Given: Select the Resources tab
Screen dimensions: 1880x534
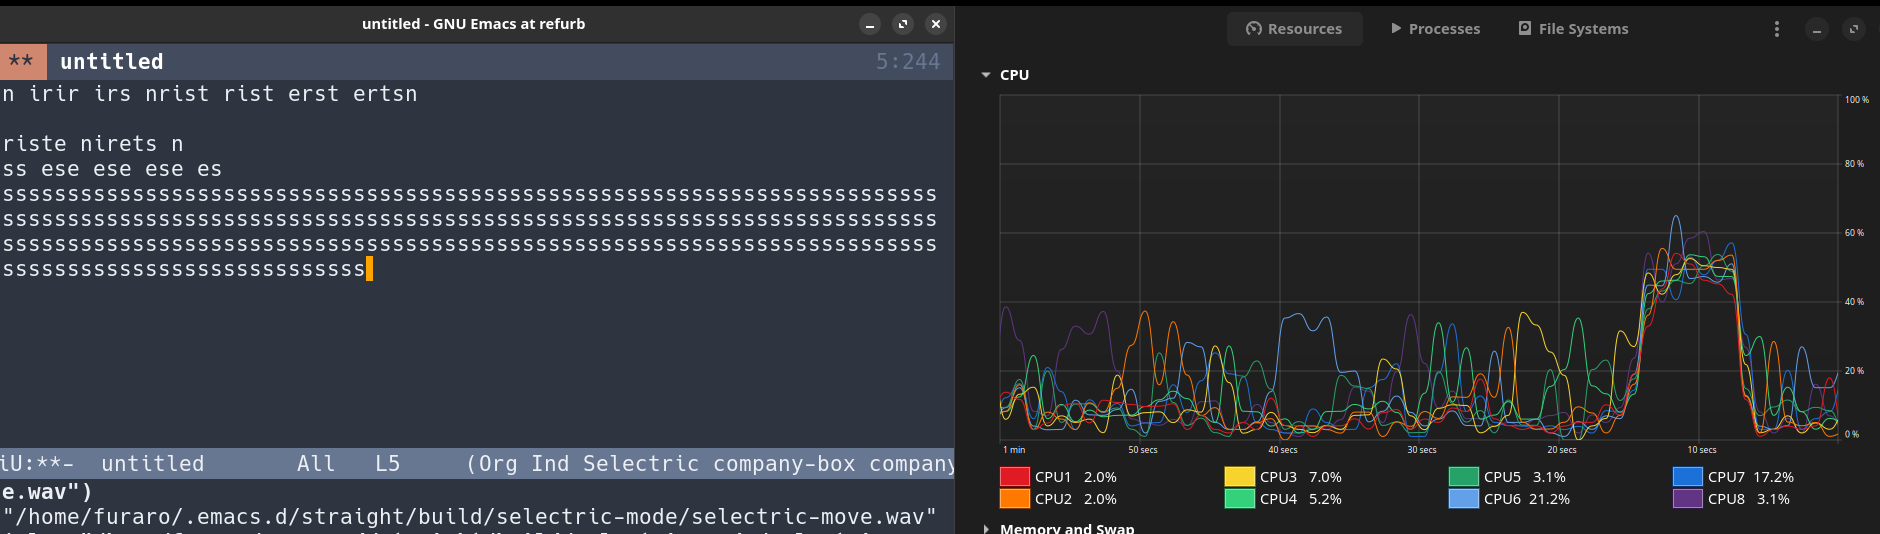Looking at the screenshot, I should [1294, 29].
